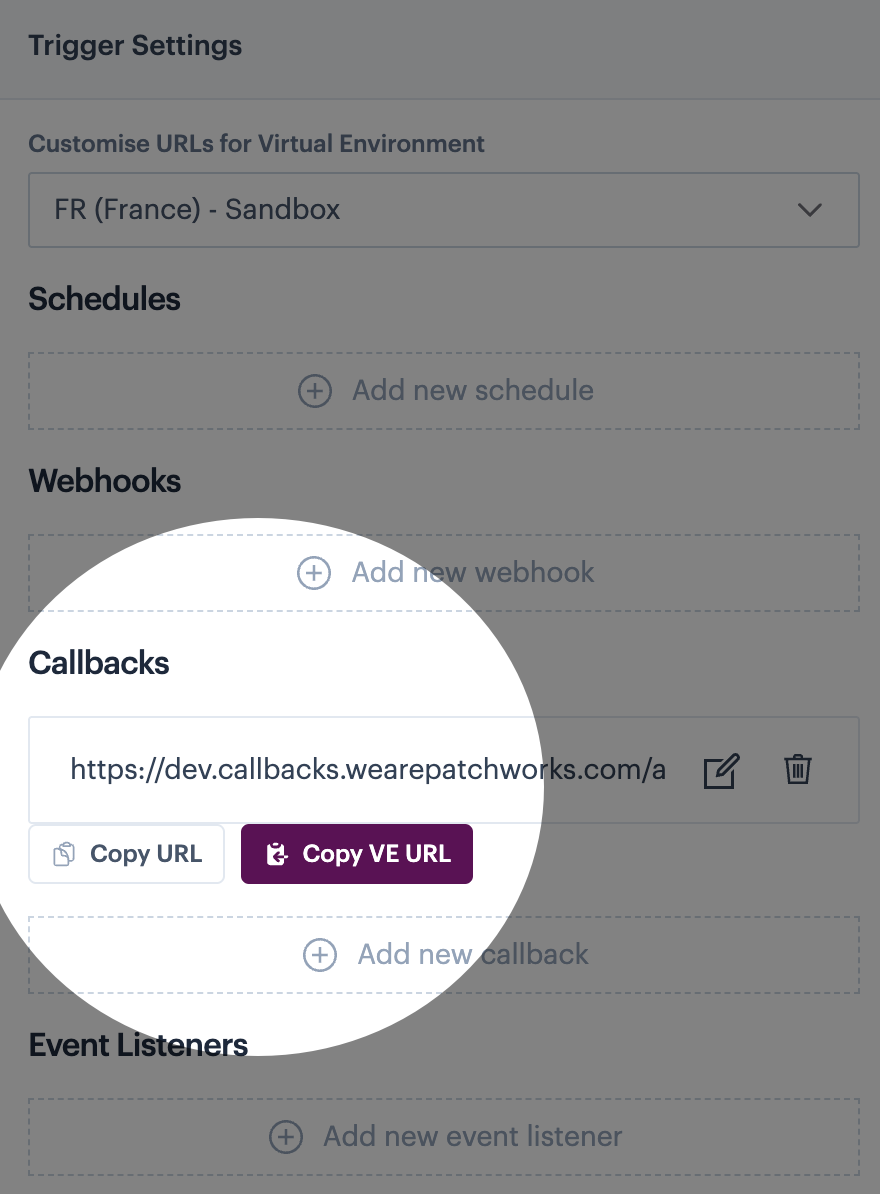Click the plus icon for new schedule
The width and height of the screenshot is (880, 1194).
click(315, 391)
